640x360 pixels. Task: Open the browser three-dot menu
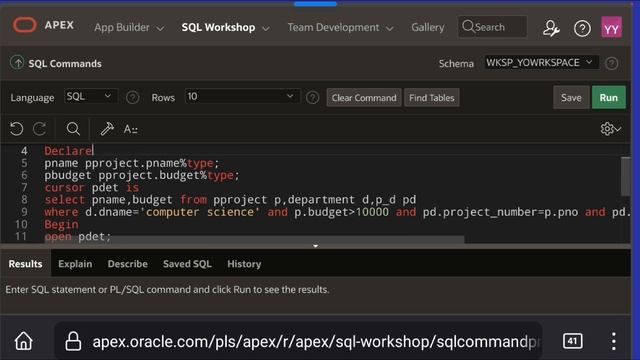[613, 341]
